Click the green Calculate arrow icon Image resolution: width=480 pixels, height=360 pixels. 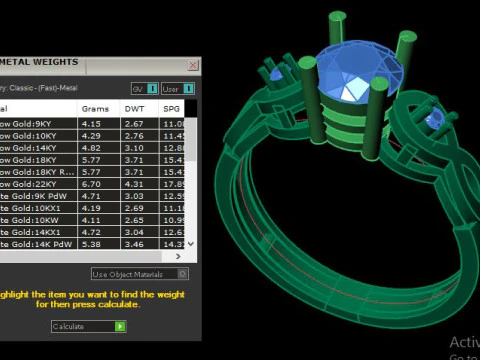pyautogui.click(x=120, y=326)
